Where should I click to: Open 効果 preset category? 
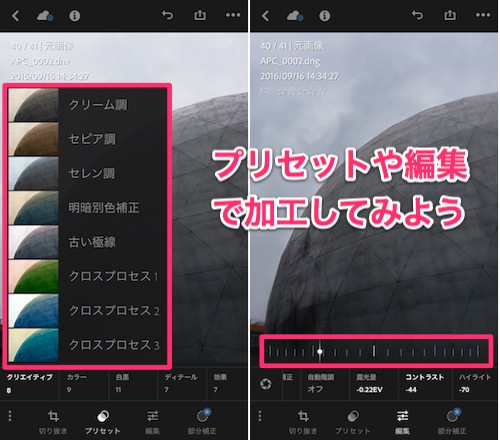coord(227,383)
